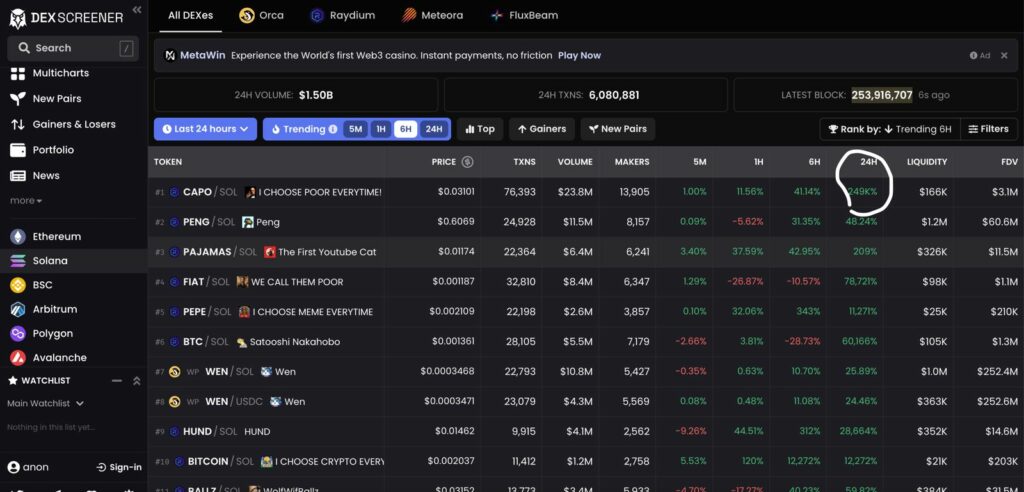Viewport: 1024px width, 492px height.
Task: Open the CAPO/SOL token row
Action: [586, 192]
